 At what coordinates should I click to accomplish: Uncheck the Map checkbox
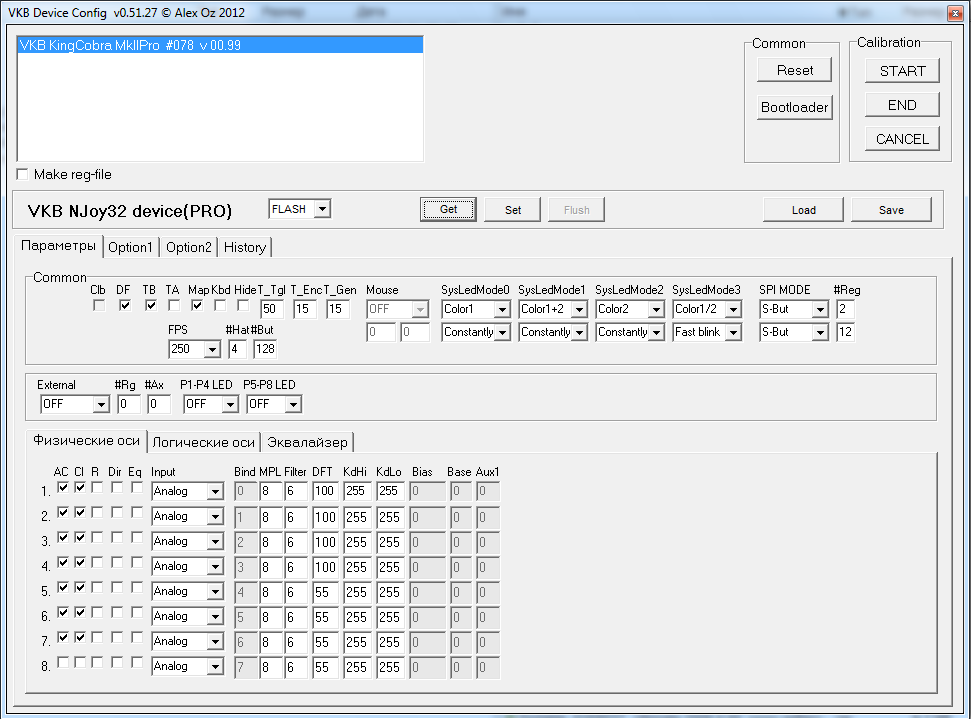197,305
